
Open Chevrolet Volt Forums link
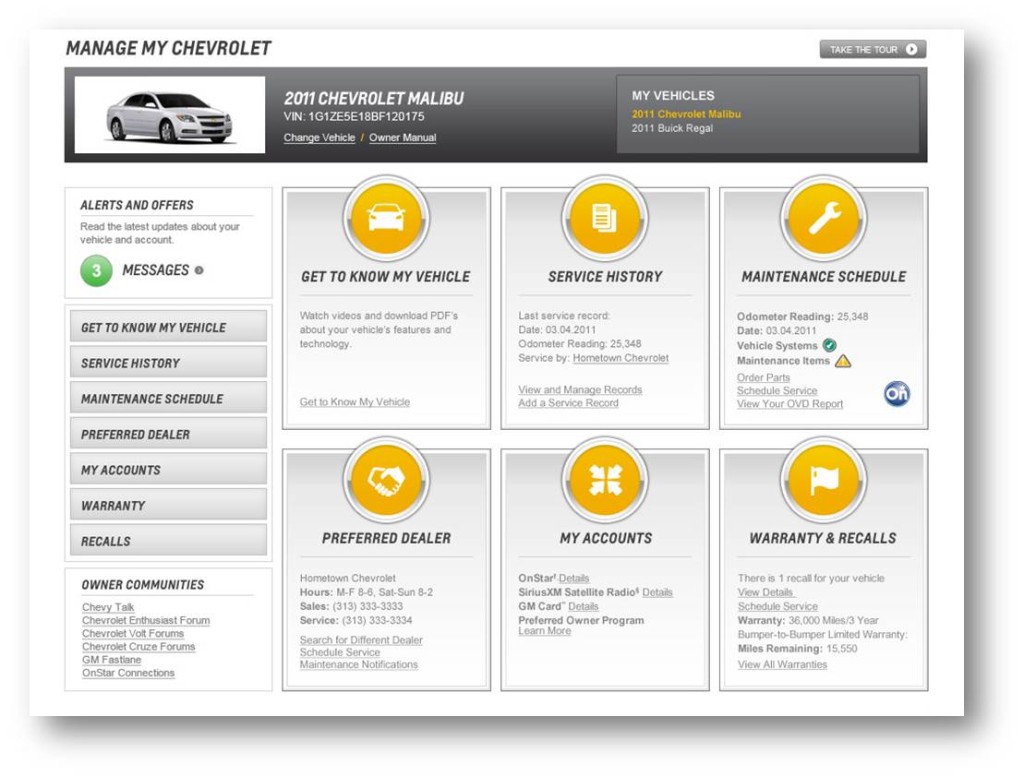point(133,633)
